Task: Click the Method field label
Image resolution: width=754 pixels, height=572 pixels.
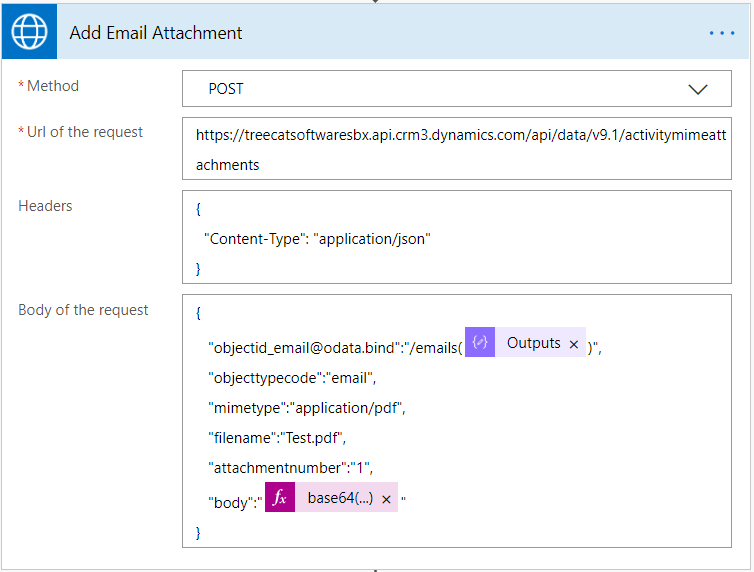Action: (x=53, y=86)
